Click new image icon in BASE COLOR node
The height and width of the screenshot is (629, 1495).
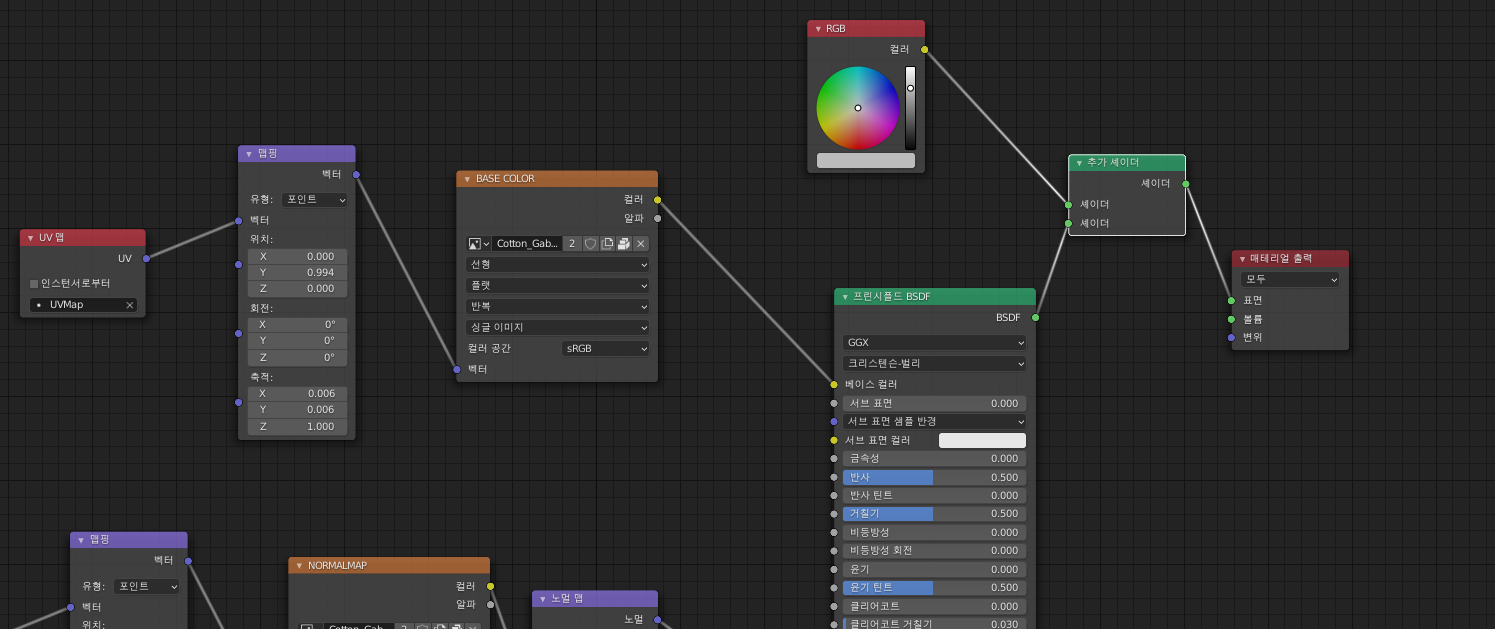(607, 243)
